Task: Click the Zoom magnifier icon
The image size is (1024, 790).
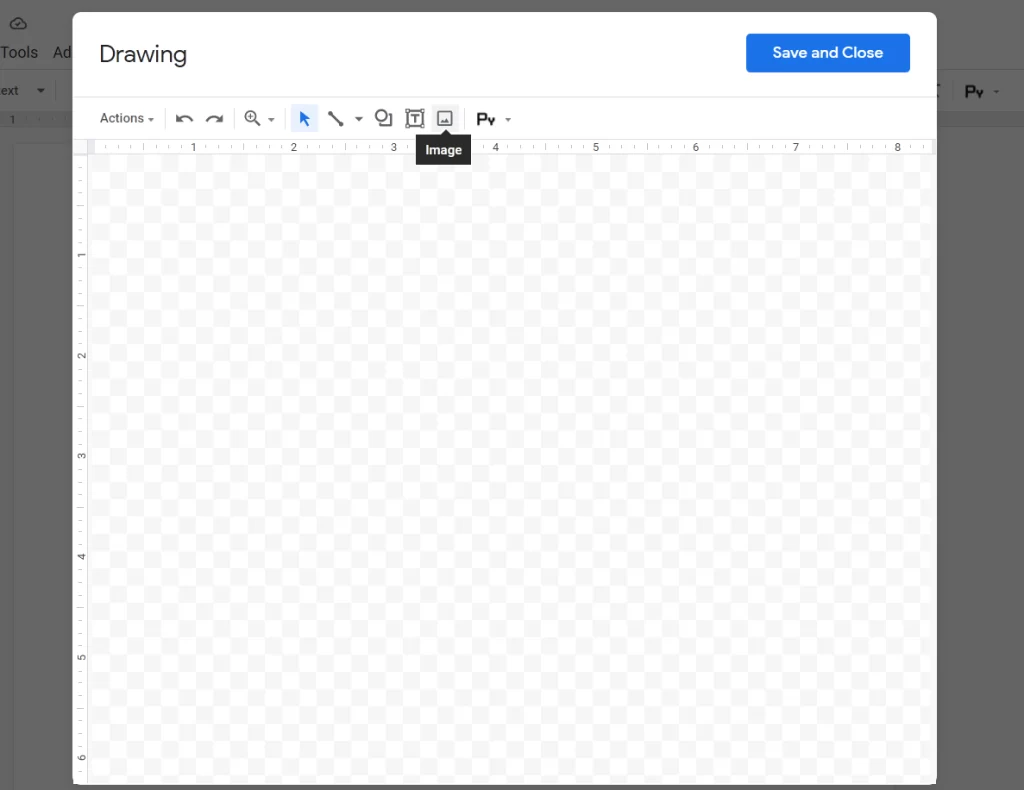Action: (x=252, y=118)
